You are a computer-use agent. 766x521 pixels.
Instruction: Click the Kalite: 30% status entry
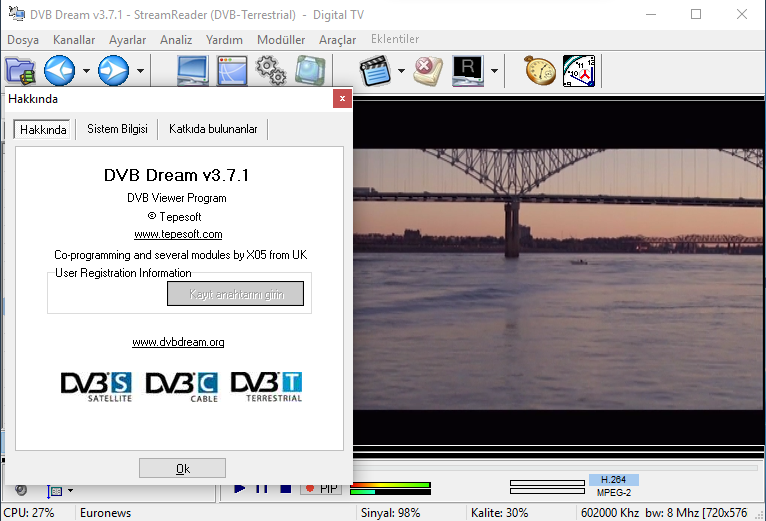499,513
